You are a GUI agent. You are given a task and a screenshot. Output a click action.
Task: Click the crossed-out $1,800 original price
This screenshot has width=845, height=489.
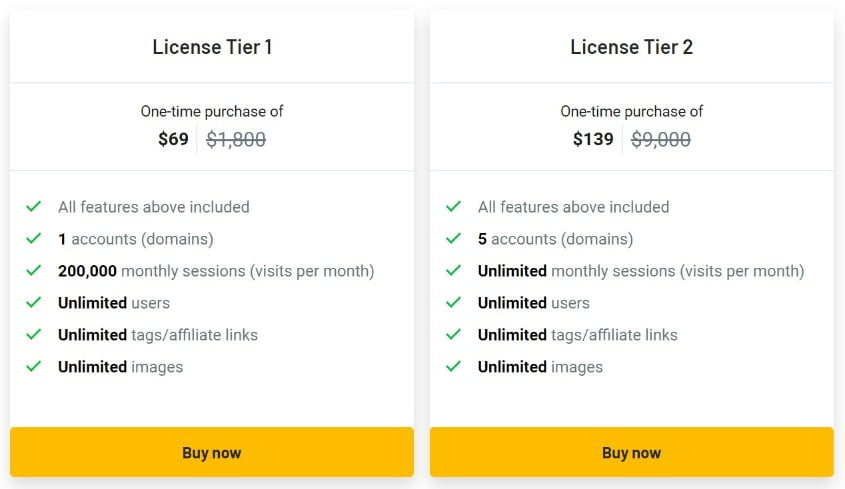click(x=236, y=140)
